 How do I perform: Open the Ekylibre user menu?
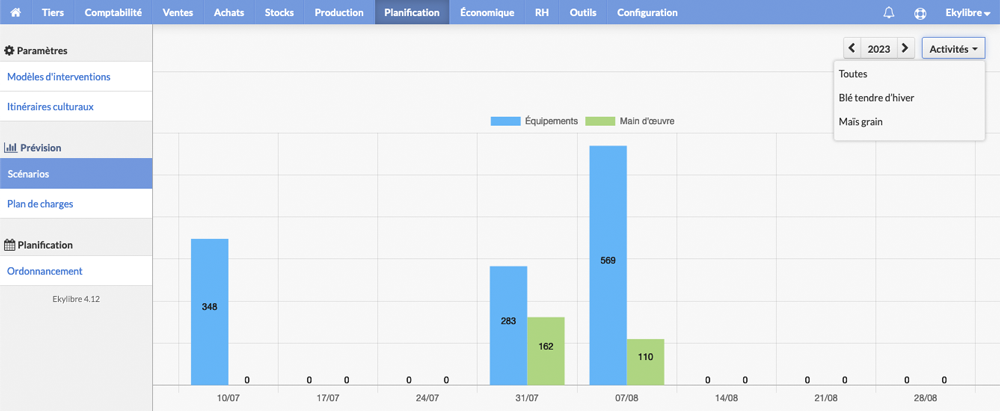[x=967, y=12]
